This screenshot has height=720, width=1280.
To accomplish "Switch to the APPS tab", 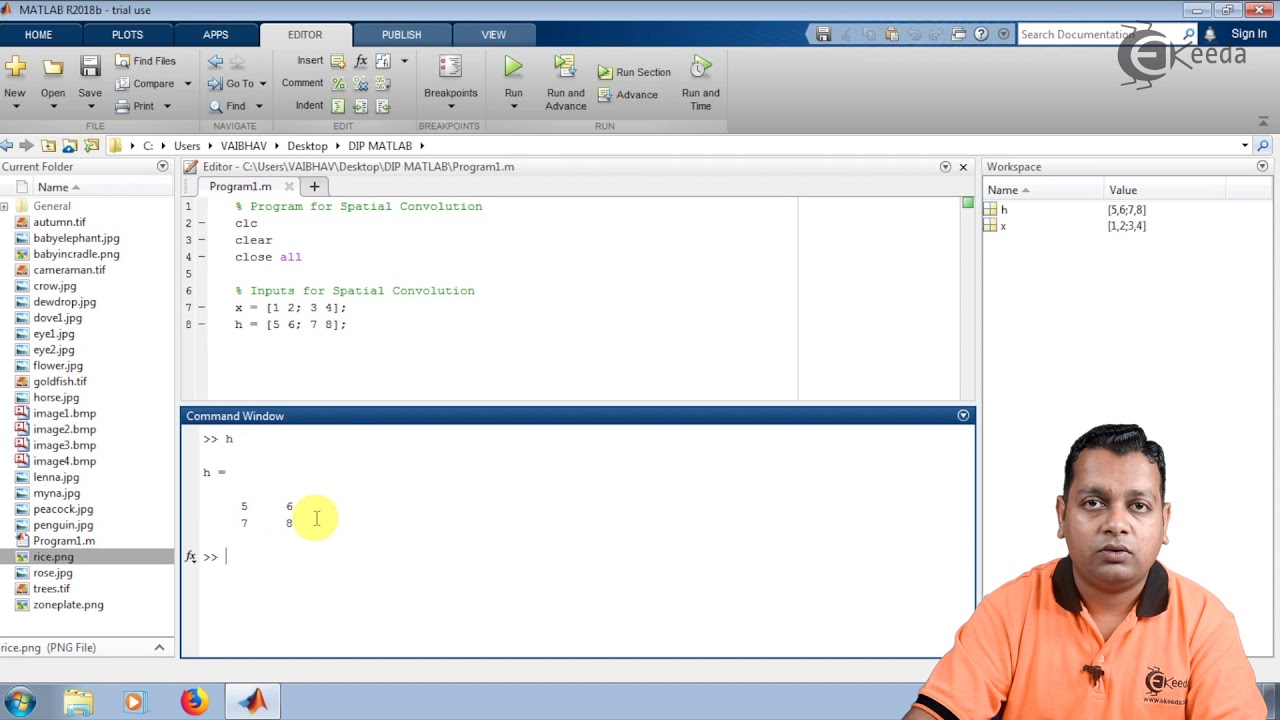I will (x=216, y=34).
